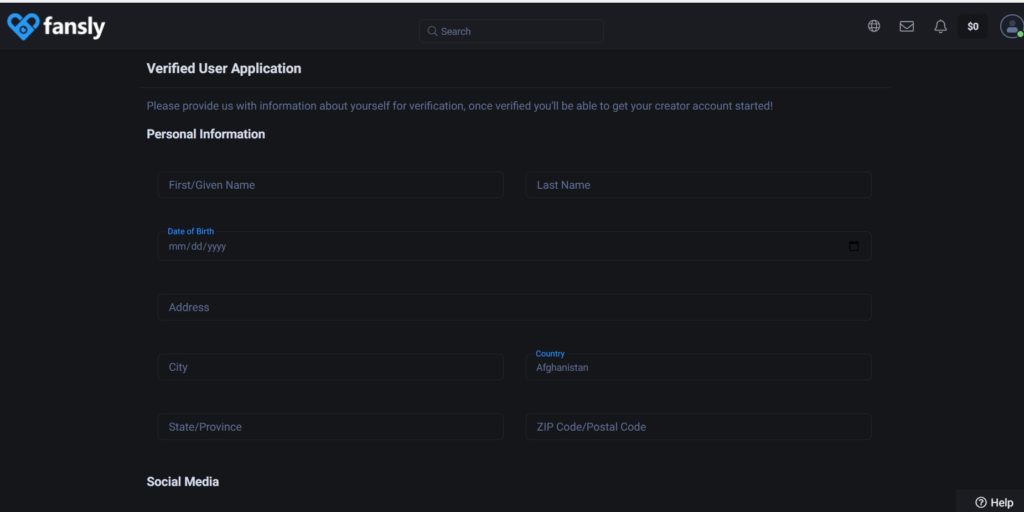Click the Help button
Image resolution: width=1024 pixels, height=512 pixels.
(993, 502)
